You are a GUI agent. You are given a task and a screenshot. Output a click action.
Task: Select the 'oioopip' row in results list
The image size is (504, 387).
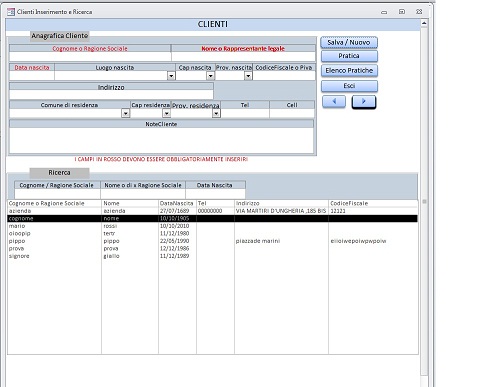click(x=213, y=234)
